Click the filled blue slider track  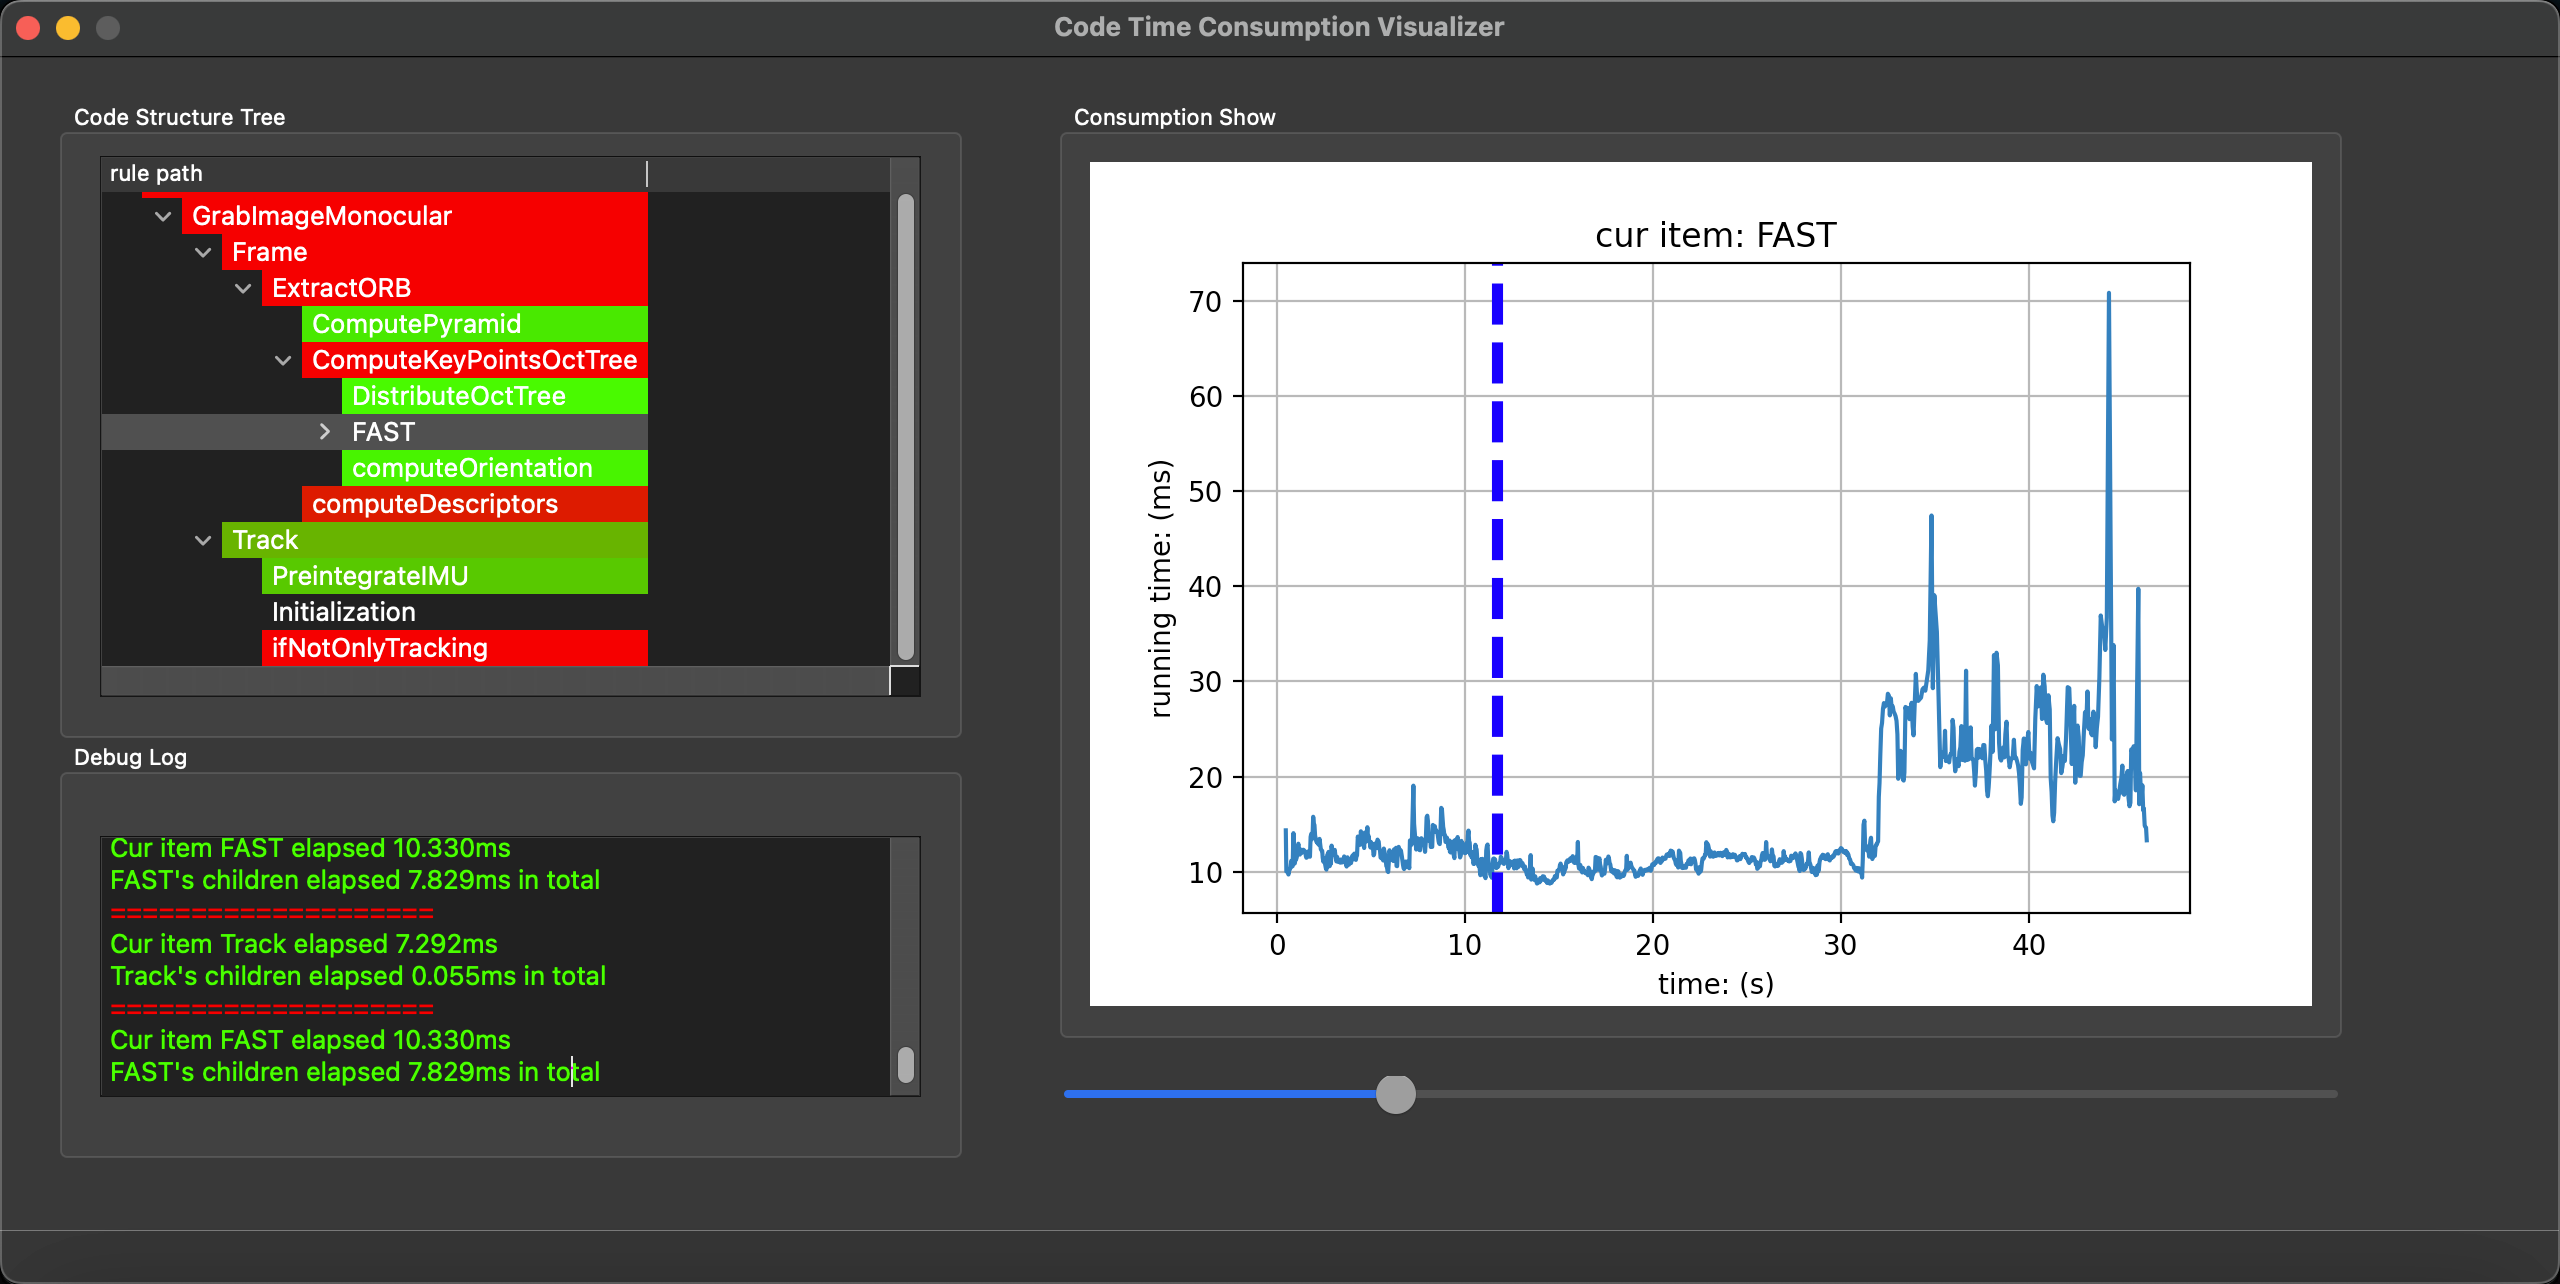pyautogui.click(x=1220, y=1094)
